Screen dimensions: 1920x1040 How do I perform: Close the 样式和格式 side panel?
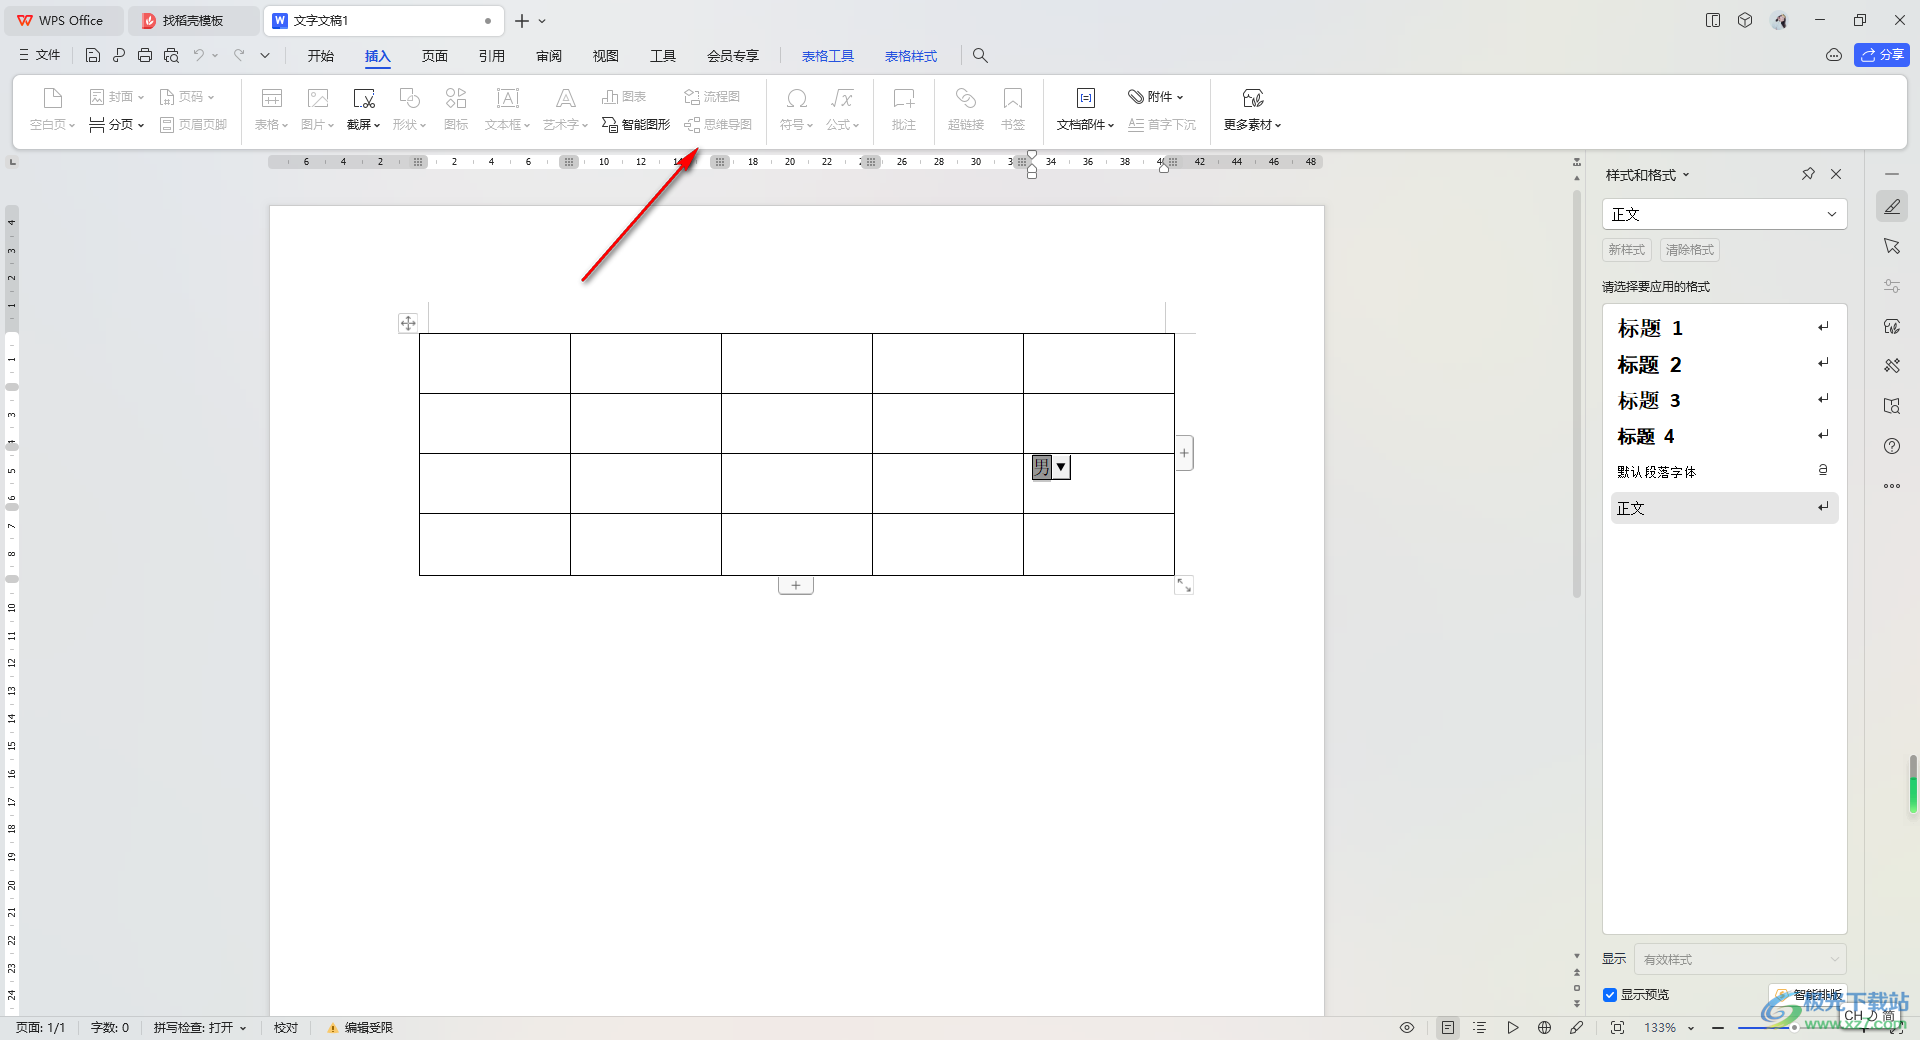click(x=1836, y=174)
